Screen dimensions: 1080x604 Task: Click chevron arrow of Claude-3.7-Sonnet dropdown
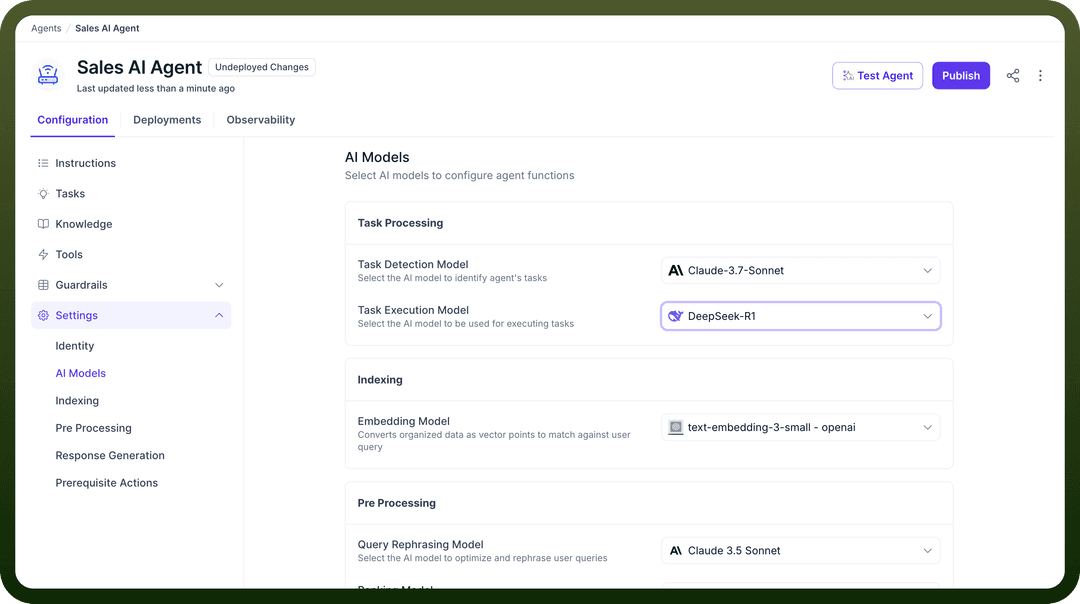[x=927, y=271]
